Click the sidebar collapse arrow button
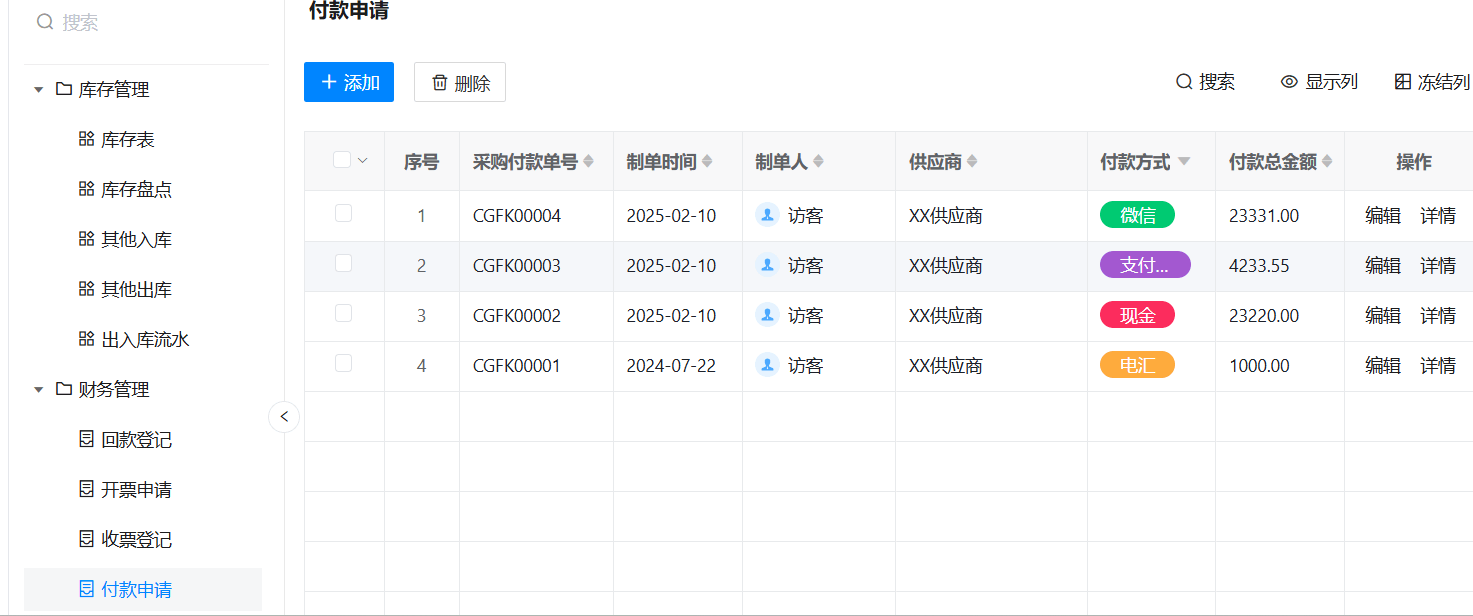Image resolution: width=1473 pixels, height=616 pixels. click(x=284, y=416)
